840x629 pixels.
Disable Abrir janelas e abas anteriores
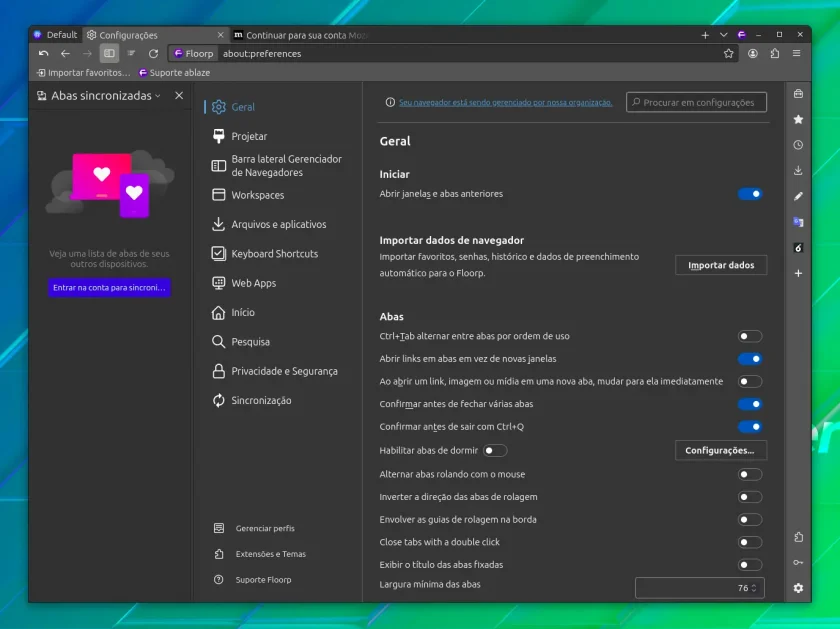pyautogui.click(x=750, y=194)
